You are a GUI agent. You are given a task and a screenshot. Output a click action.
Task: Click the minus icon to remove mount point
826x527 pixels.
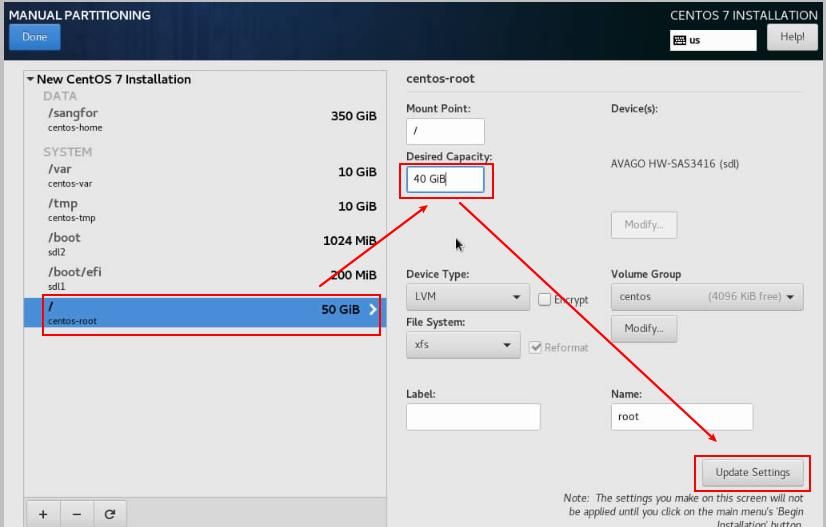(76, 514)
